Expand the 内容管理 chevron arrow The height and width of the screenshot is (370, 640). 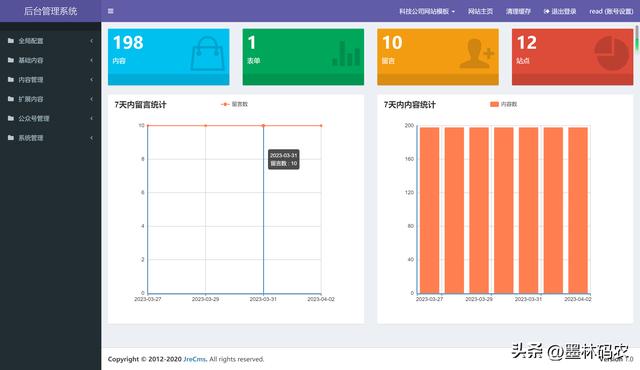91,80
